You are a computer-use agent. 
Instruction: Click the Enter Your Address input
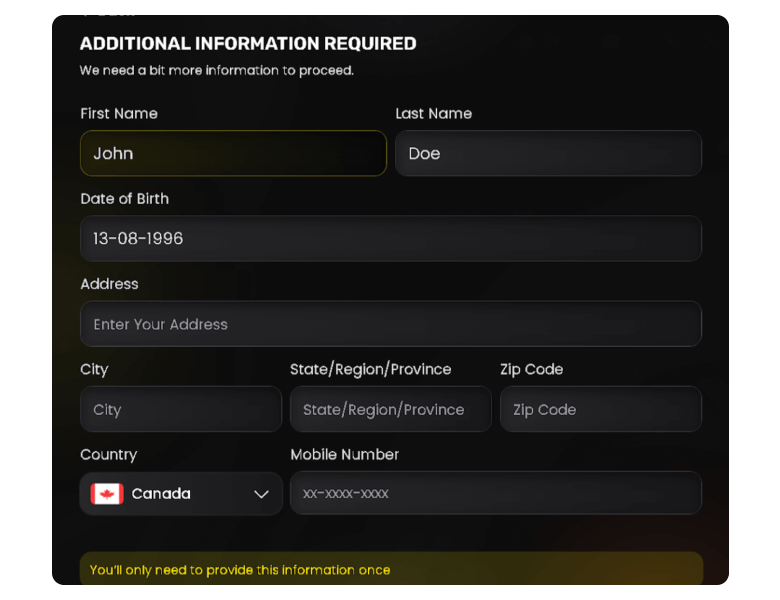coord(390,324)
